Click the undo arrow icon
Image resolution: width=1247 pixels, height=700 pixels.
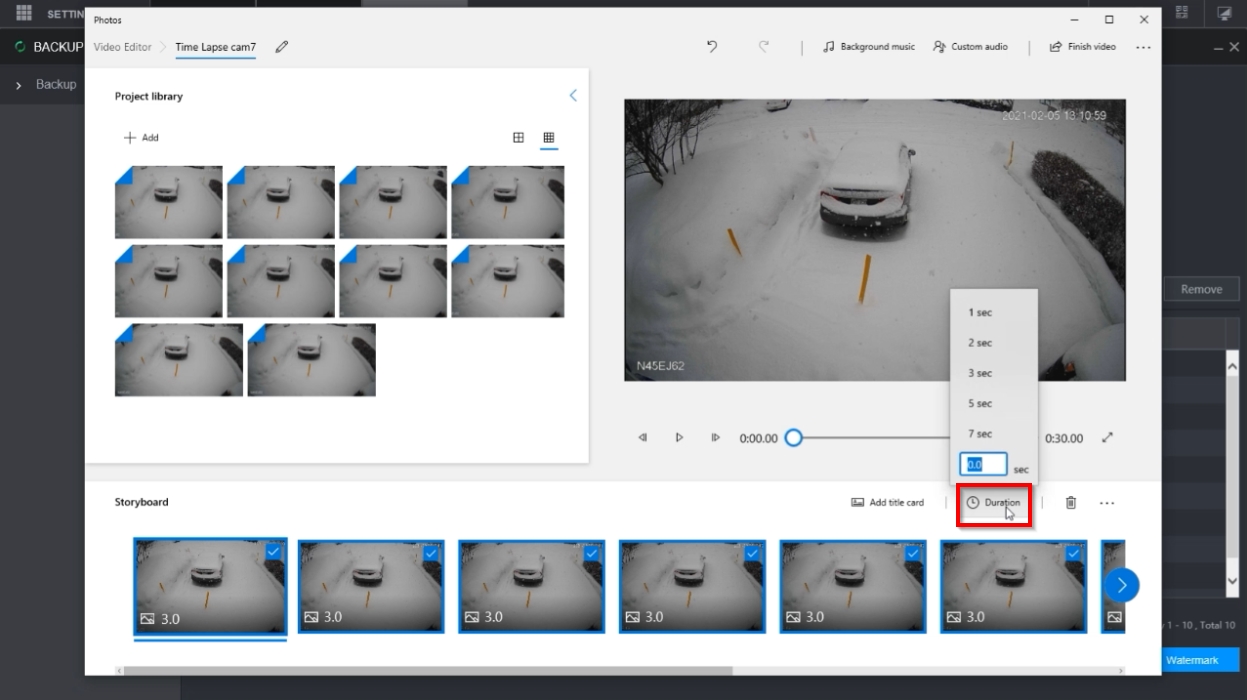pos(712,47)
